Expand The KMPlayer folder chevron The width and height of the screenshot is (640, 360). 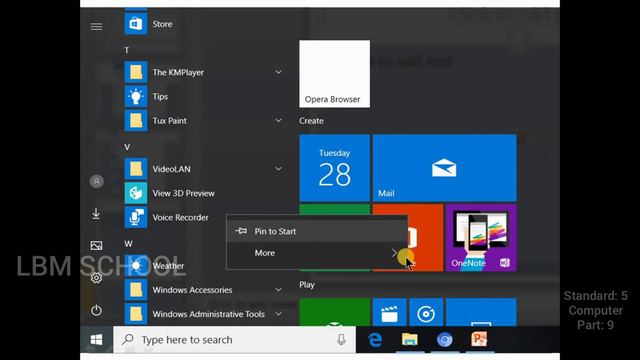pyautogui.click(x=278, y=72)
